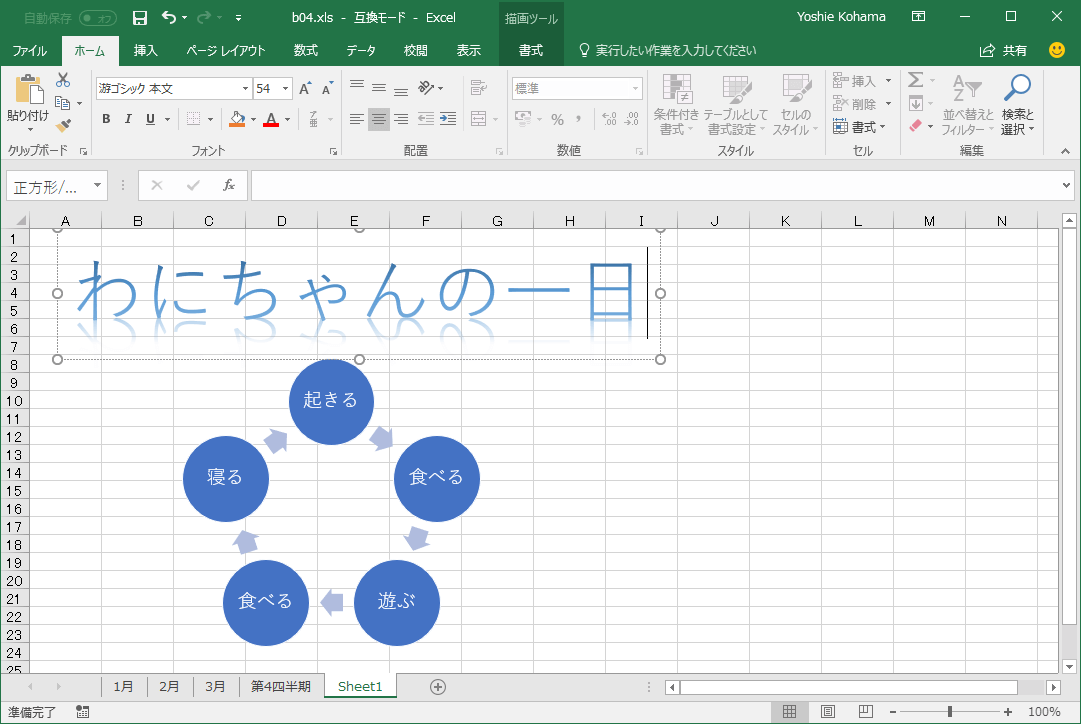This screenshot has width=1081, height=724.
Task: Select the Format Painter brush
Action: tap(63, 125)
